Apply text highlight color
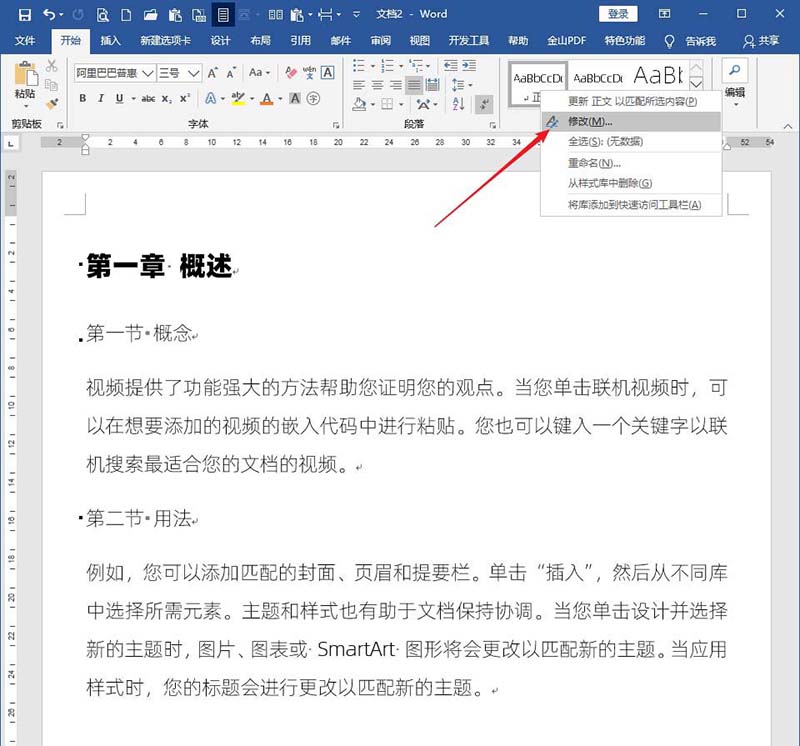The width and height of the screenshot is (800, 746). click(x=240, y=96)
